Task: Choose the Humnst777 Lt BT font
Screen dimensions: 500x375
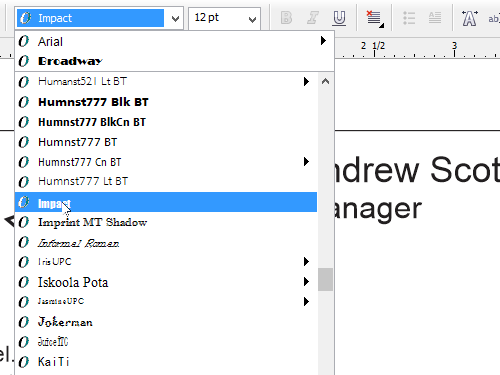Action: click(x=166, y=181)
